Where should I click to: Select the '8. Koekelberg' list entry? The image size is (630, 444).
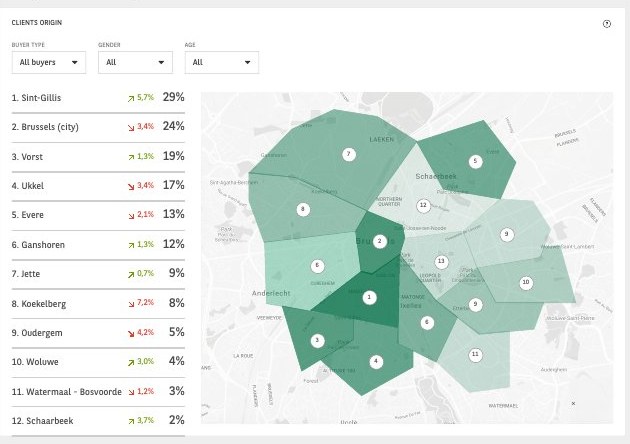tap(39, 304)
